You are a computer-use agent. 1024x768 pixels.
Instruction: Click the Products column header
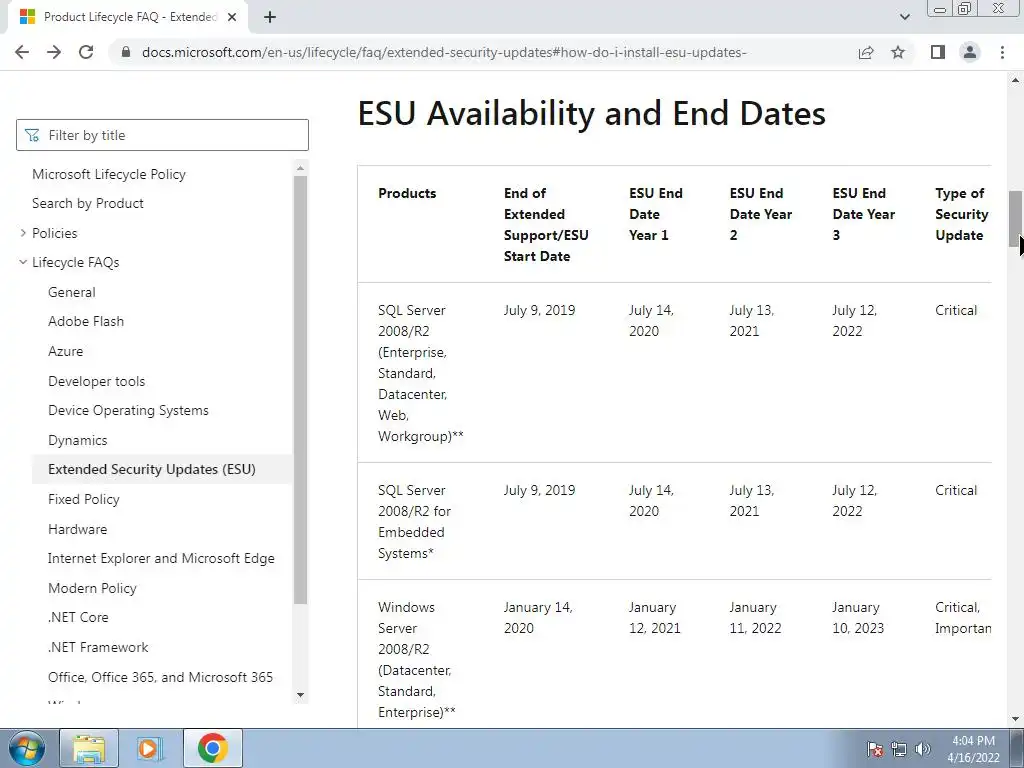pos(407,193)
